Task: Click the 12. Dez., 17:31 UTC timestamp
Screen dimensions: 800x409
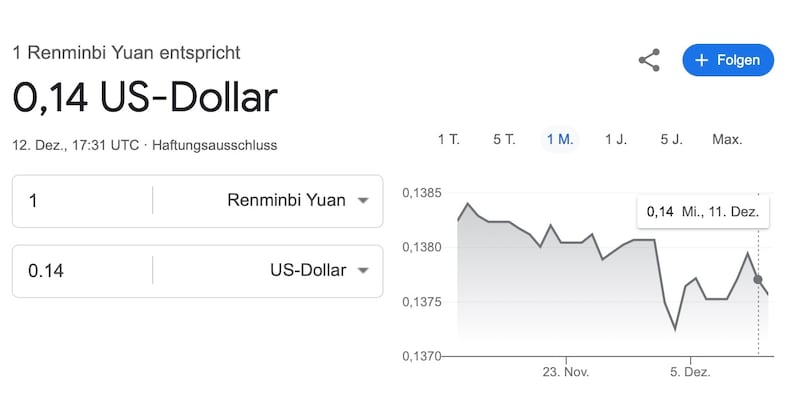Action: pyautogui.click(x=76, y=145)
